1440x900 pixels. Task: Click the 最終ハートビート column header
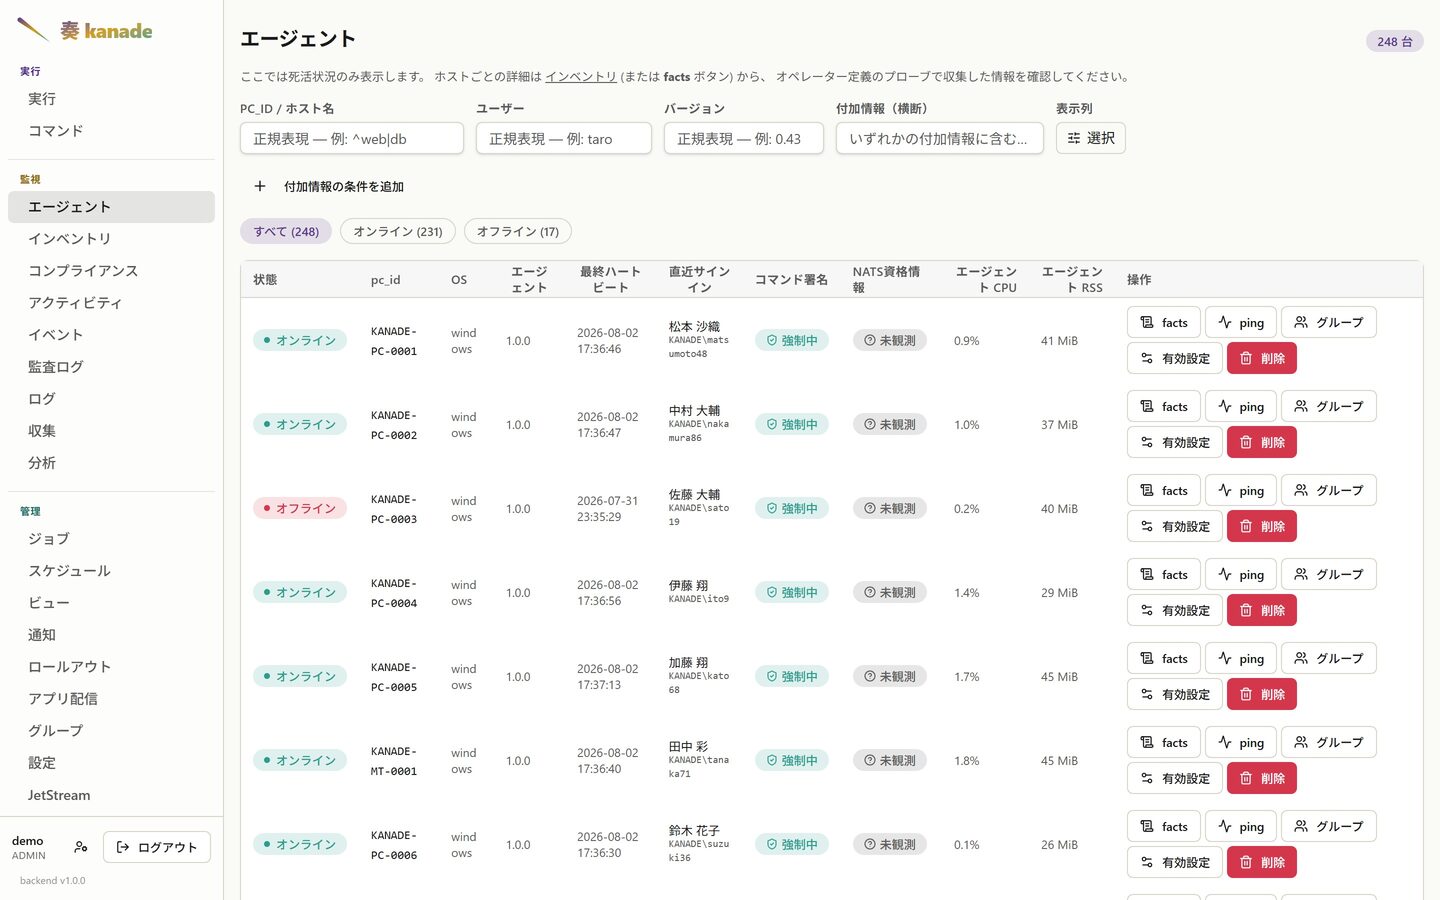pyautogui.click(x=610, y=279)
